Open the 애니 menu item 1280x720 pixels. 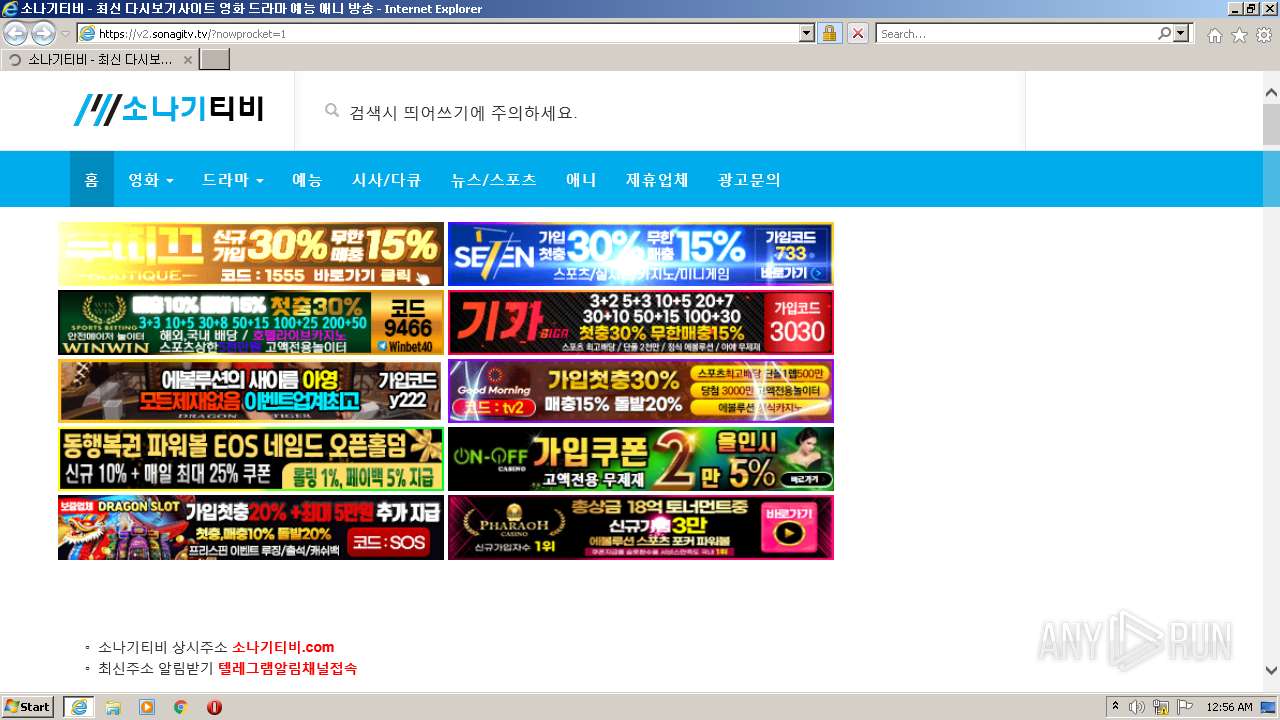click(x=581, y=180)
